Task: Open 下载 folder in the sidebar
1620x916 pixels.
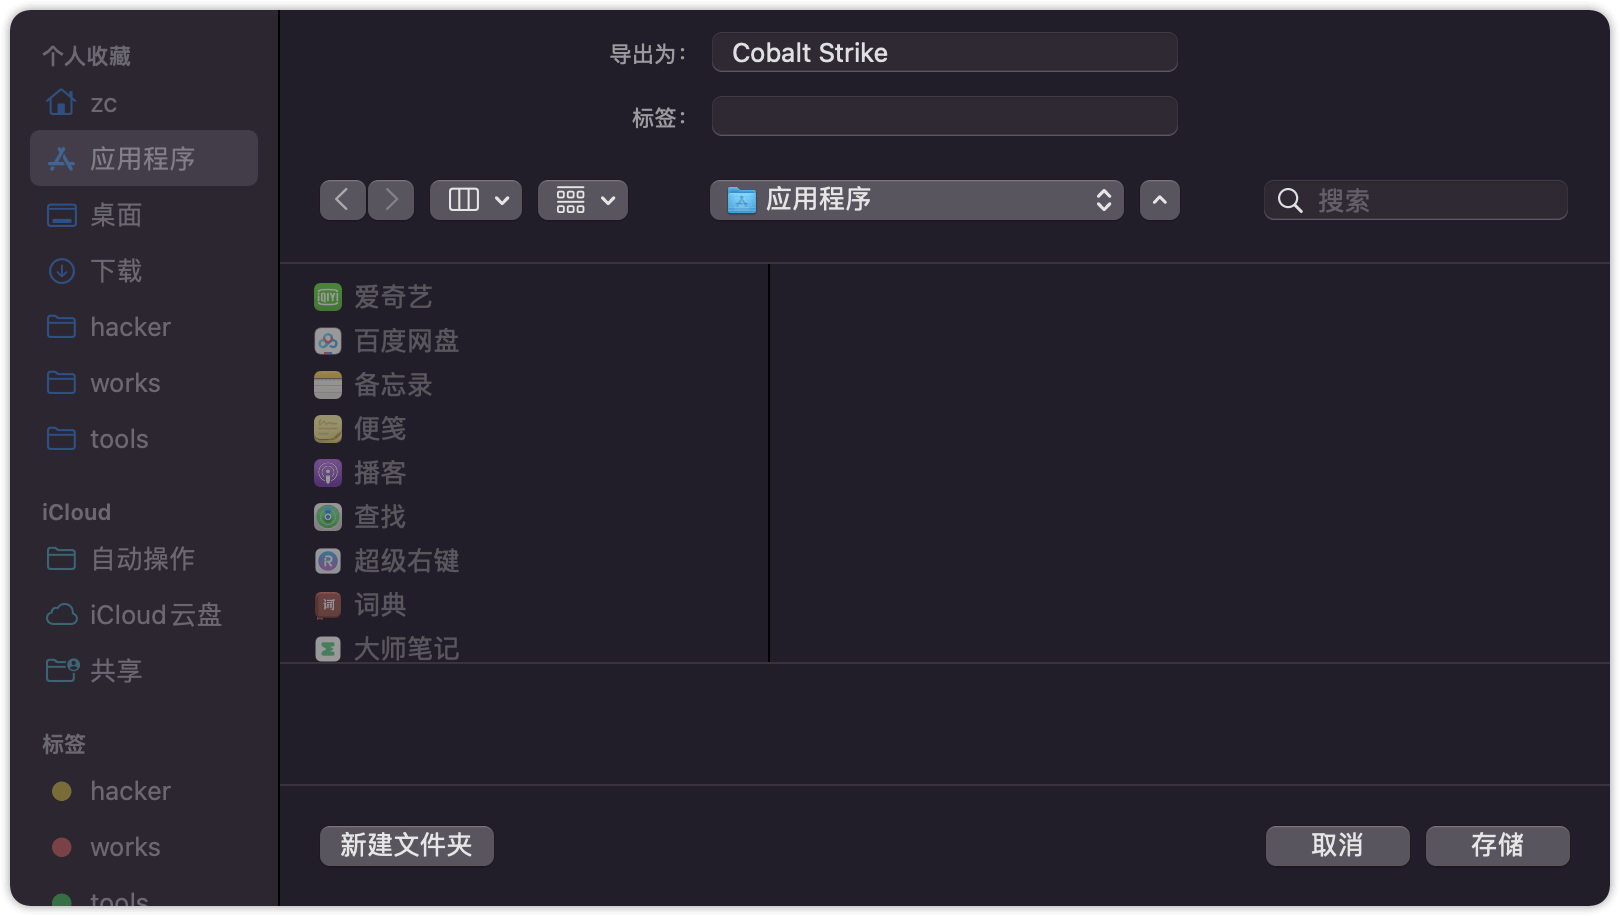Action: point(116,271)
